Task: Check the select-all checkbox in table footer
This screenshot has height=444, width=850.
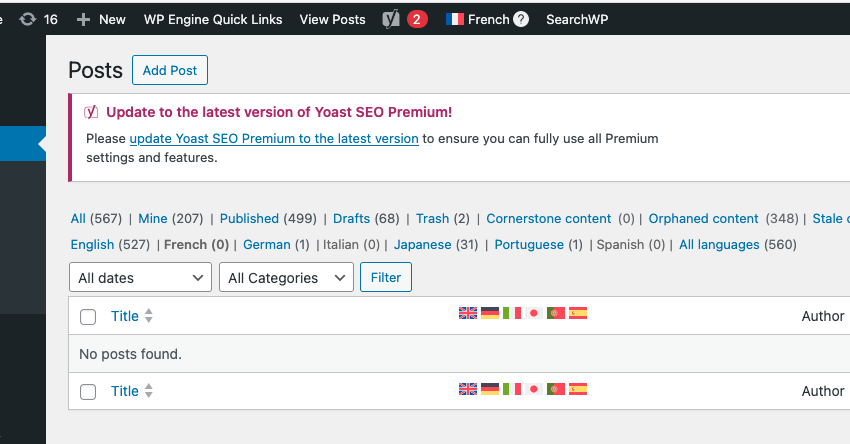Action: point(88,392)
